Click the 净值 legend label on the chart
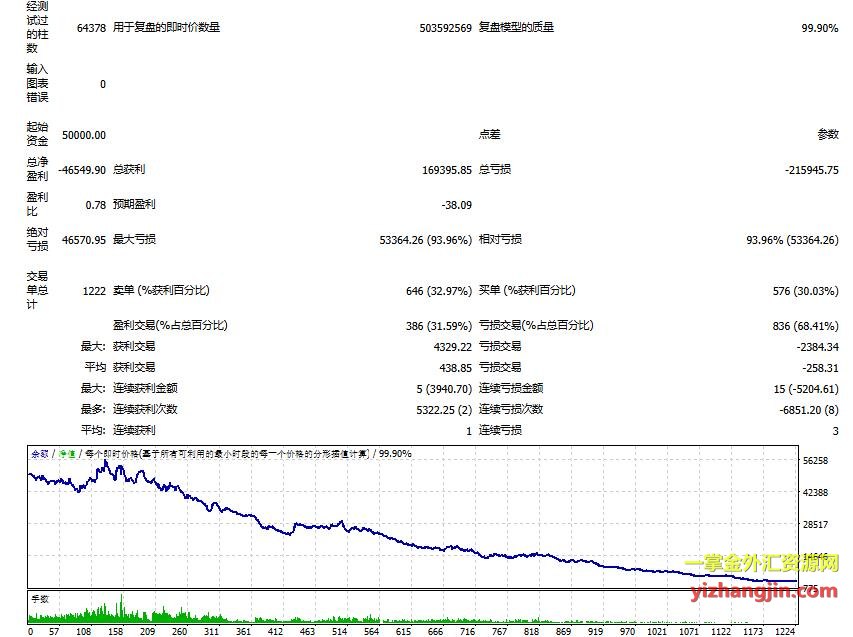The width and height of the screenshot is (853, 637). (67, 454)
